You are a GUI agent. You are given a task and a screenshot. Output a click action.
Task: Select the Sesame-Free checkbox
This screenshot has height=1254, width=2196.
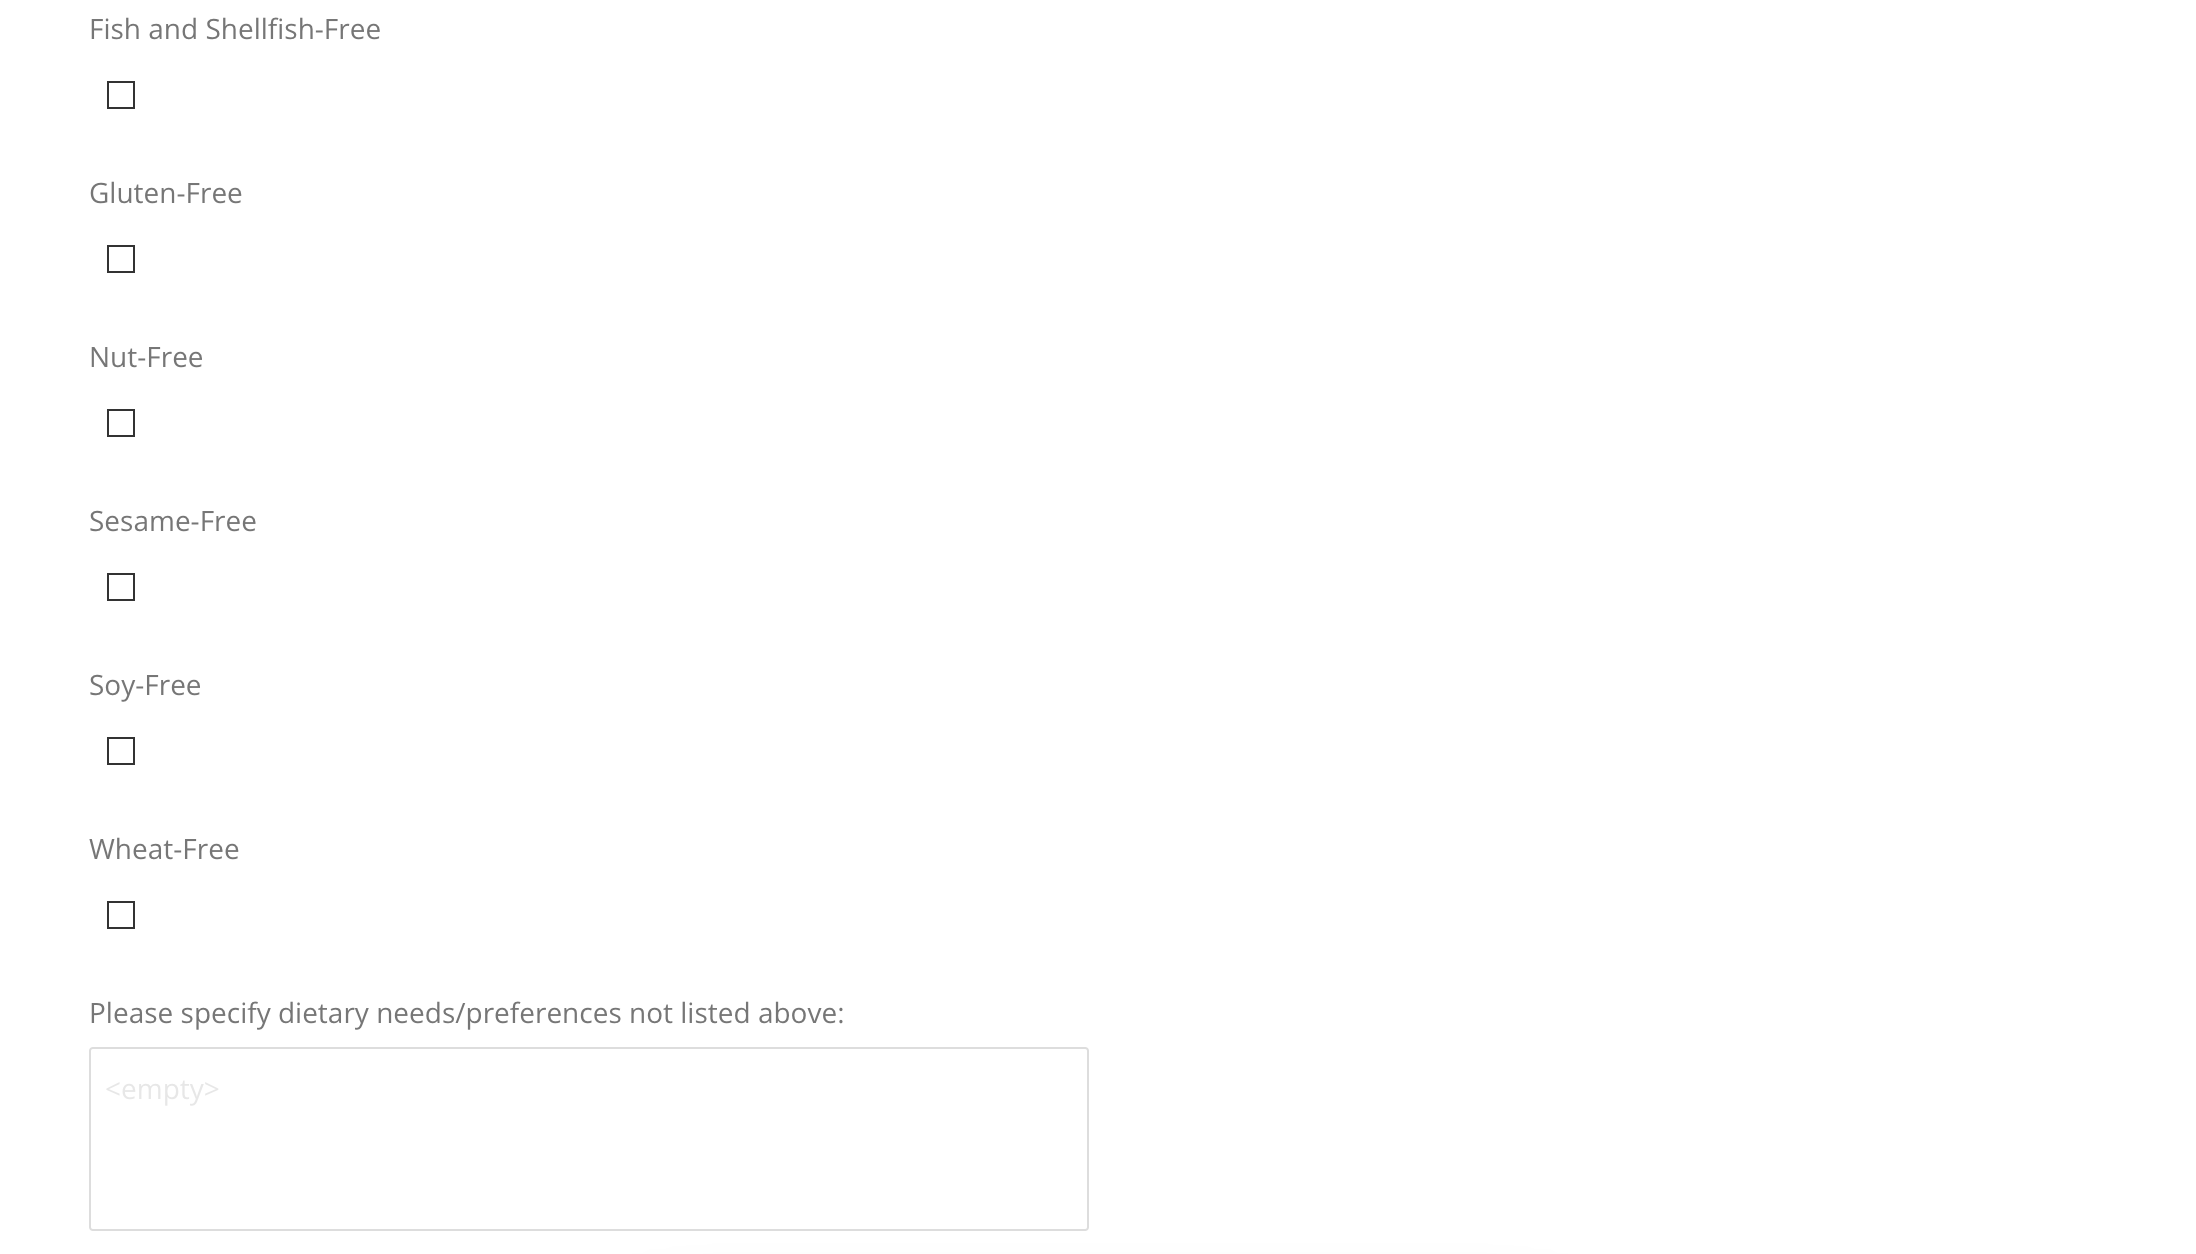tap(121, 587)
